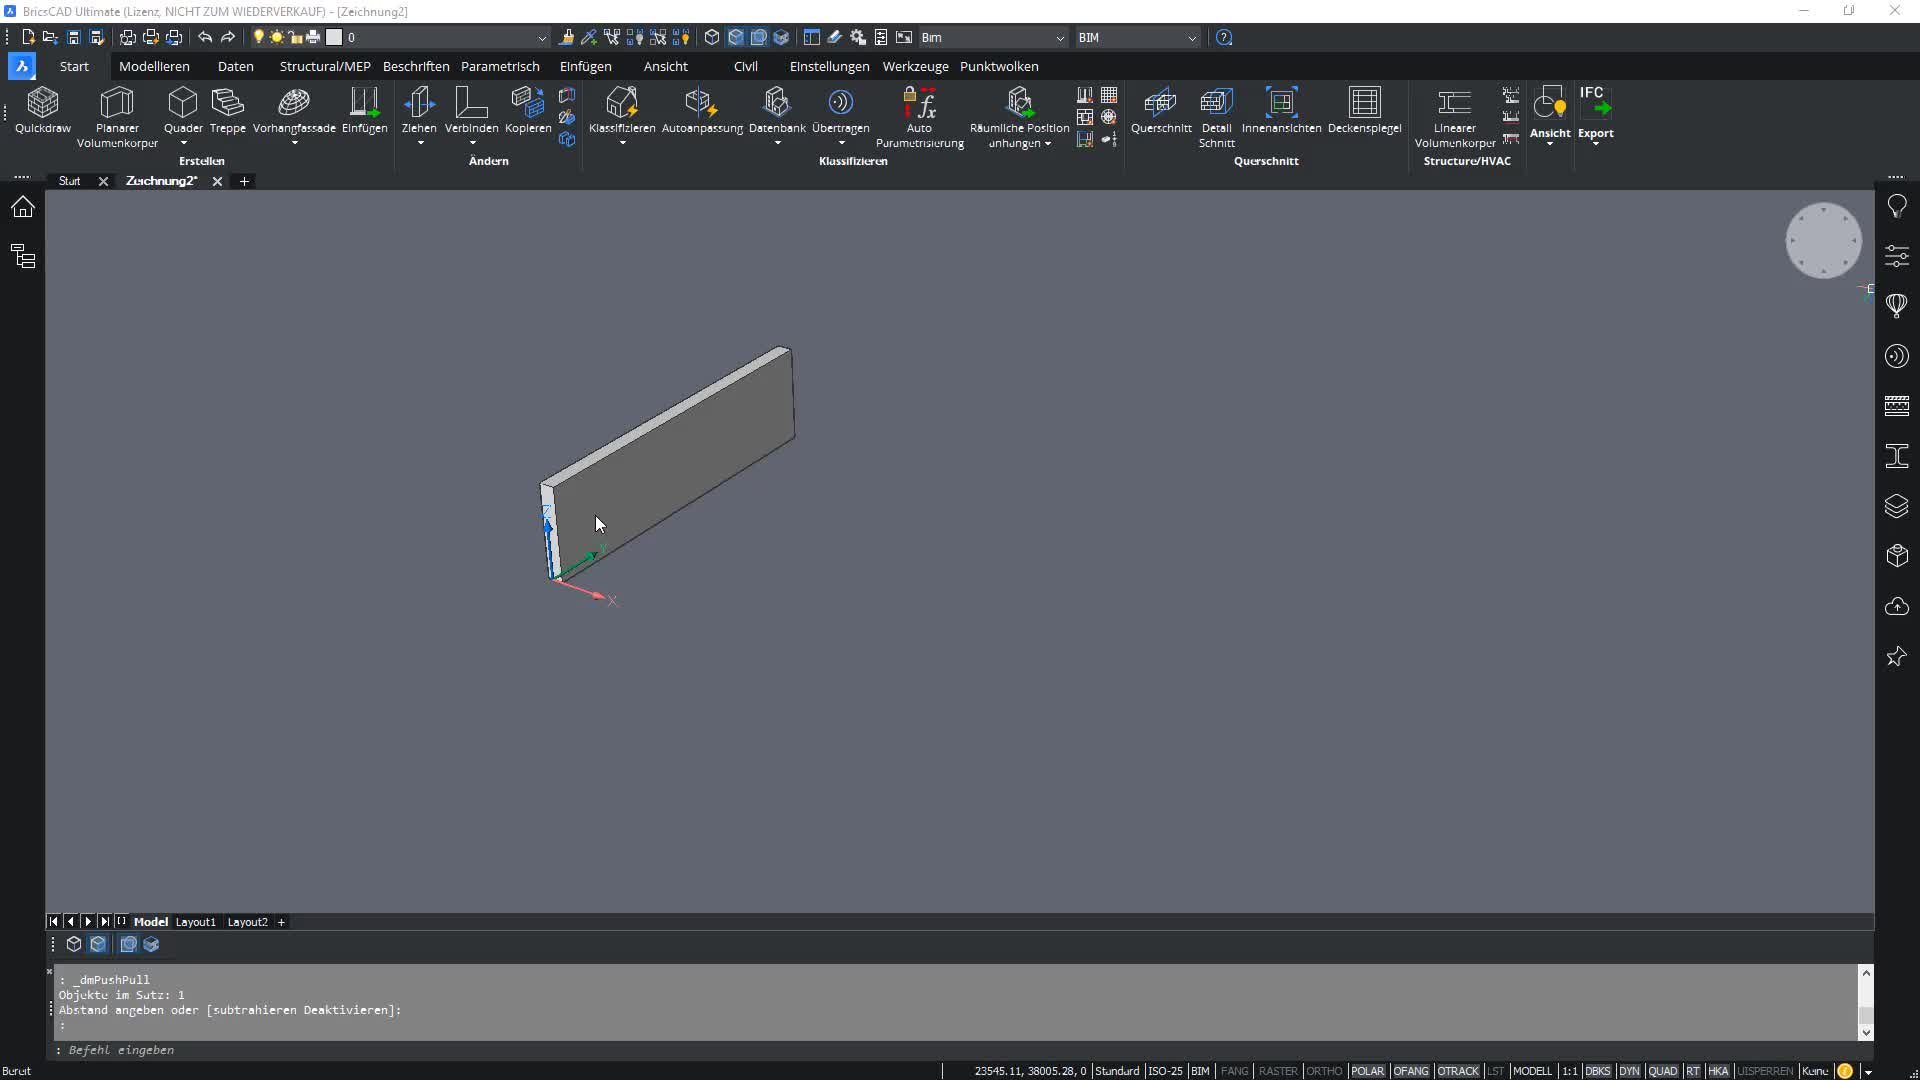Image resolution: width=1920 pixels, height=1080 pixels.
Task: Select the Innenansichten tool
Action: 1281,110
